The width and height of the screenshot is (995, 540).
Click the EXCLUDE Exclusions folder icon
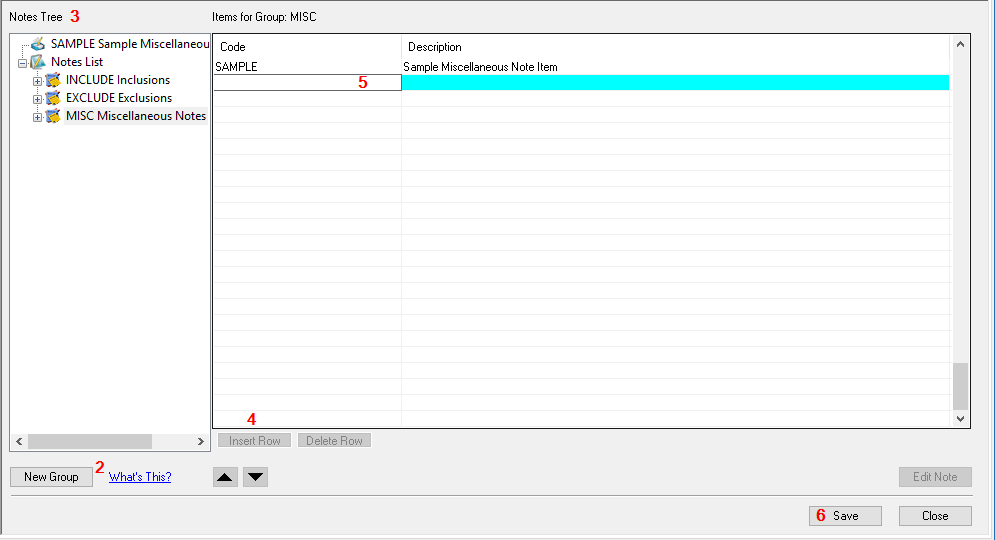pos(53,98)
